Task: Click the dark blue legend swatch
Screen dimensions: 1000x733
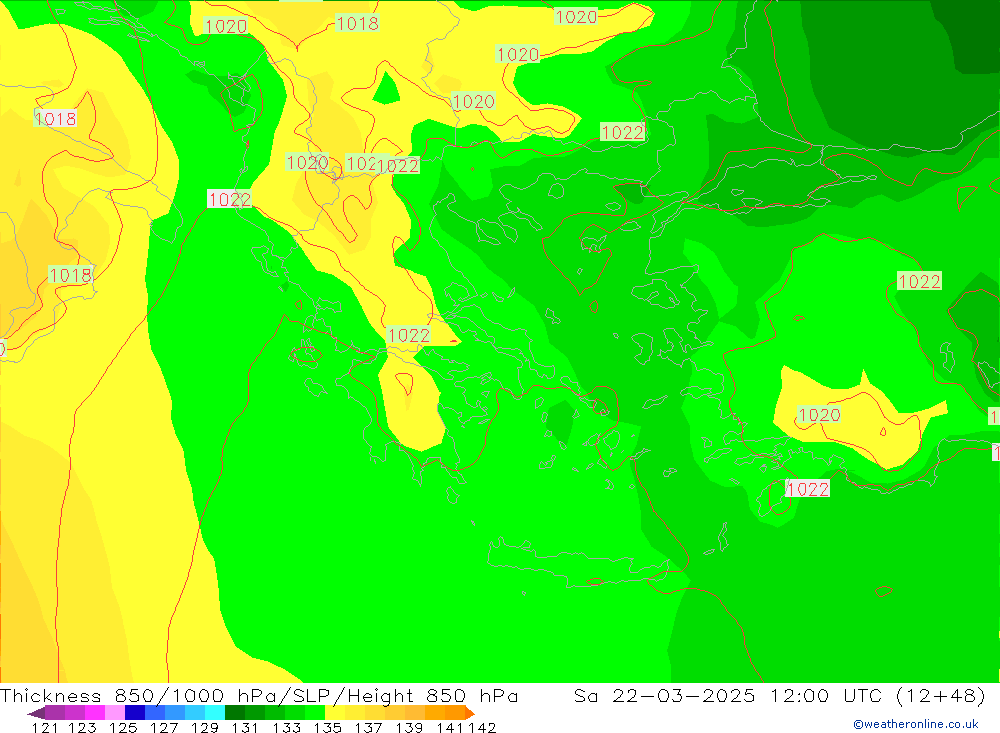Action: 135,713
